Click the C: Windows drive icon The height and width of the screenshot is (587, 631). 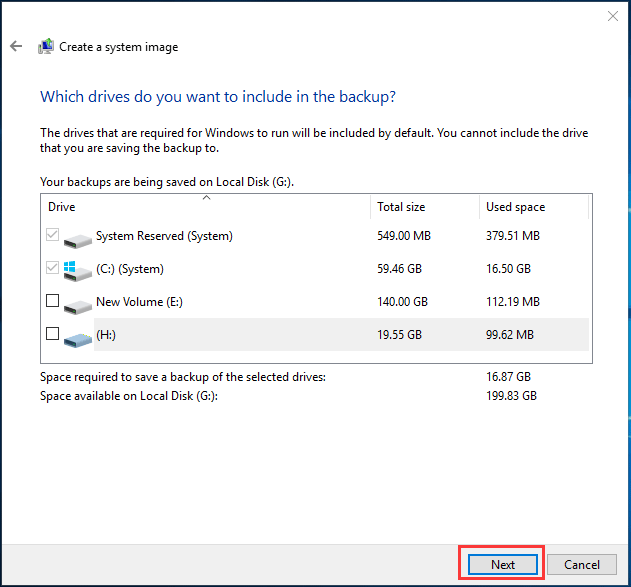click(78, 271)
